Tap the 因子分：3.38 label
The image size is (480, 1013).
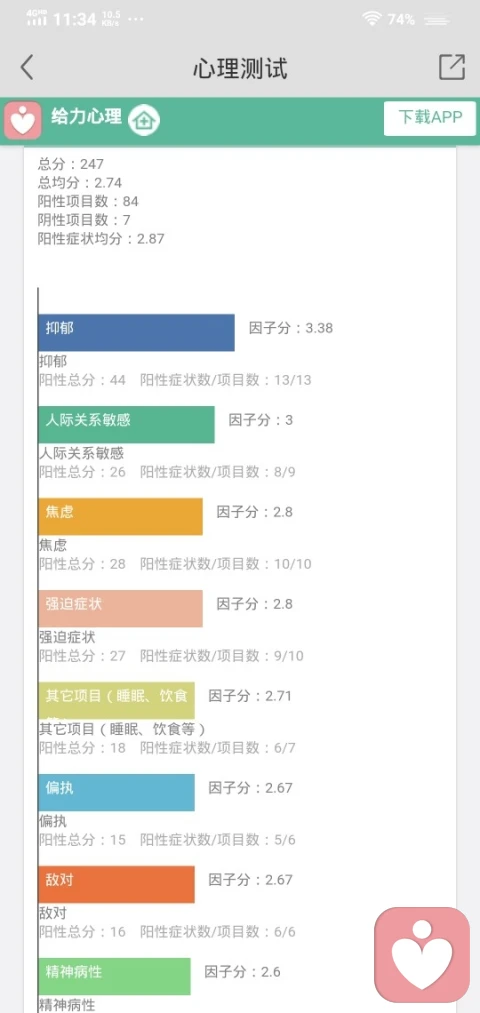[291, 328]
